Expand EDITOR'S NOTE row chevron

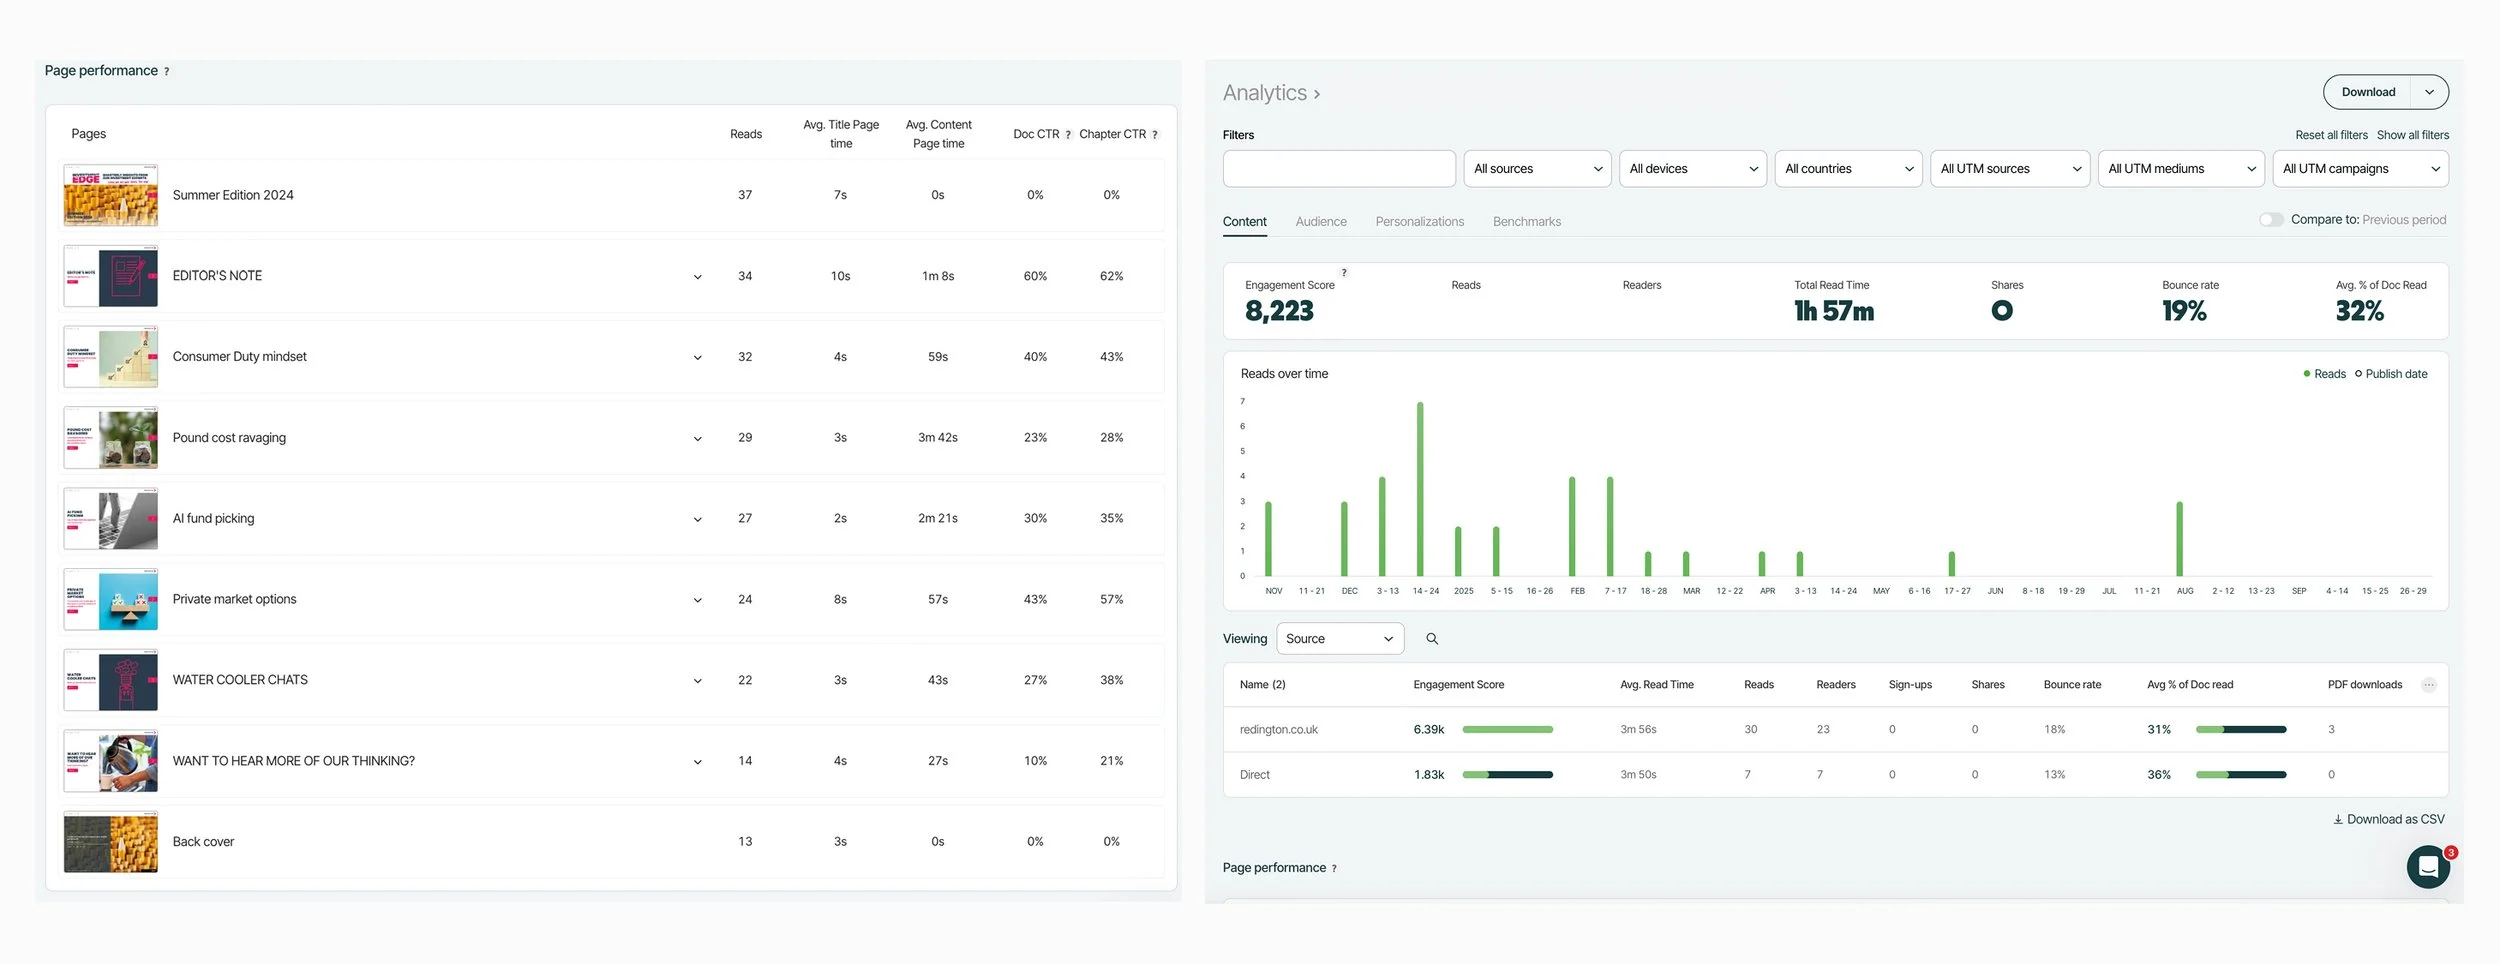(698, 277)
